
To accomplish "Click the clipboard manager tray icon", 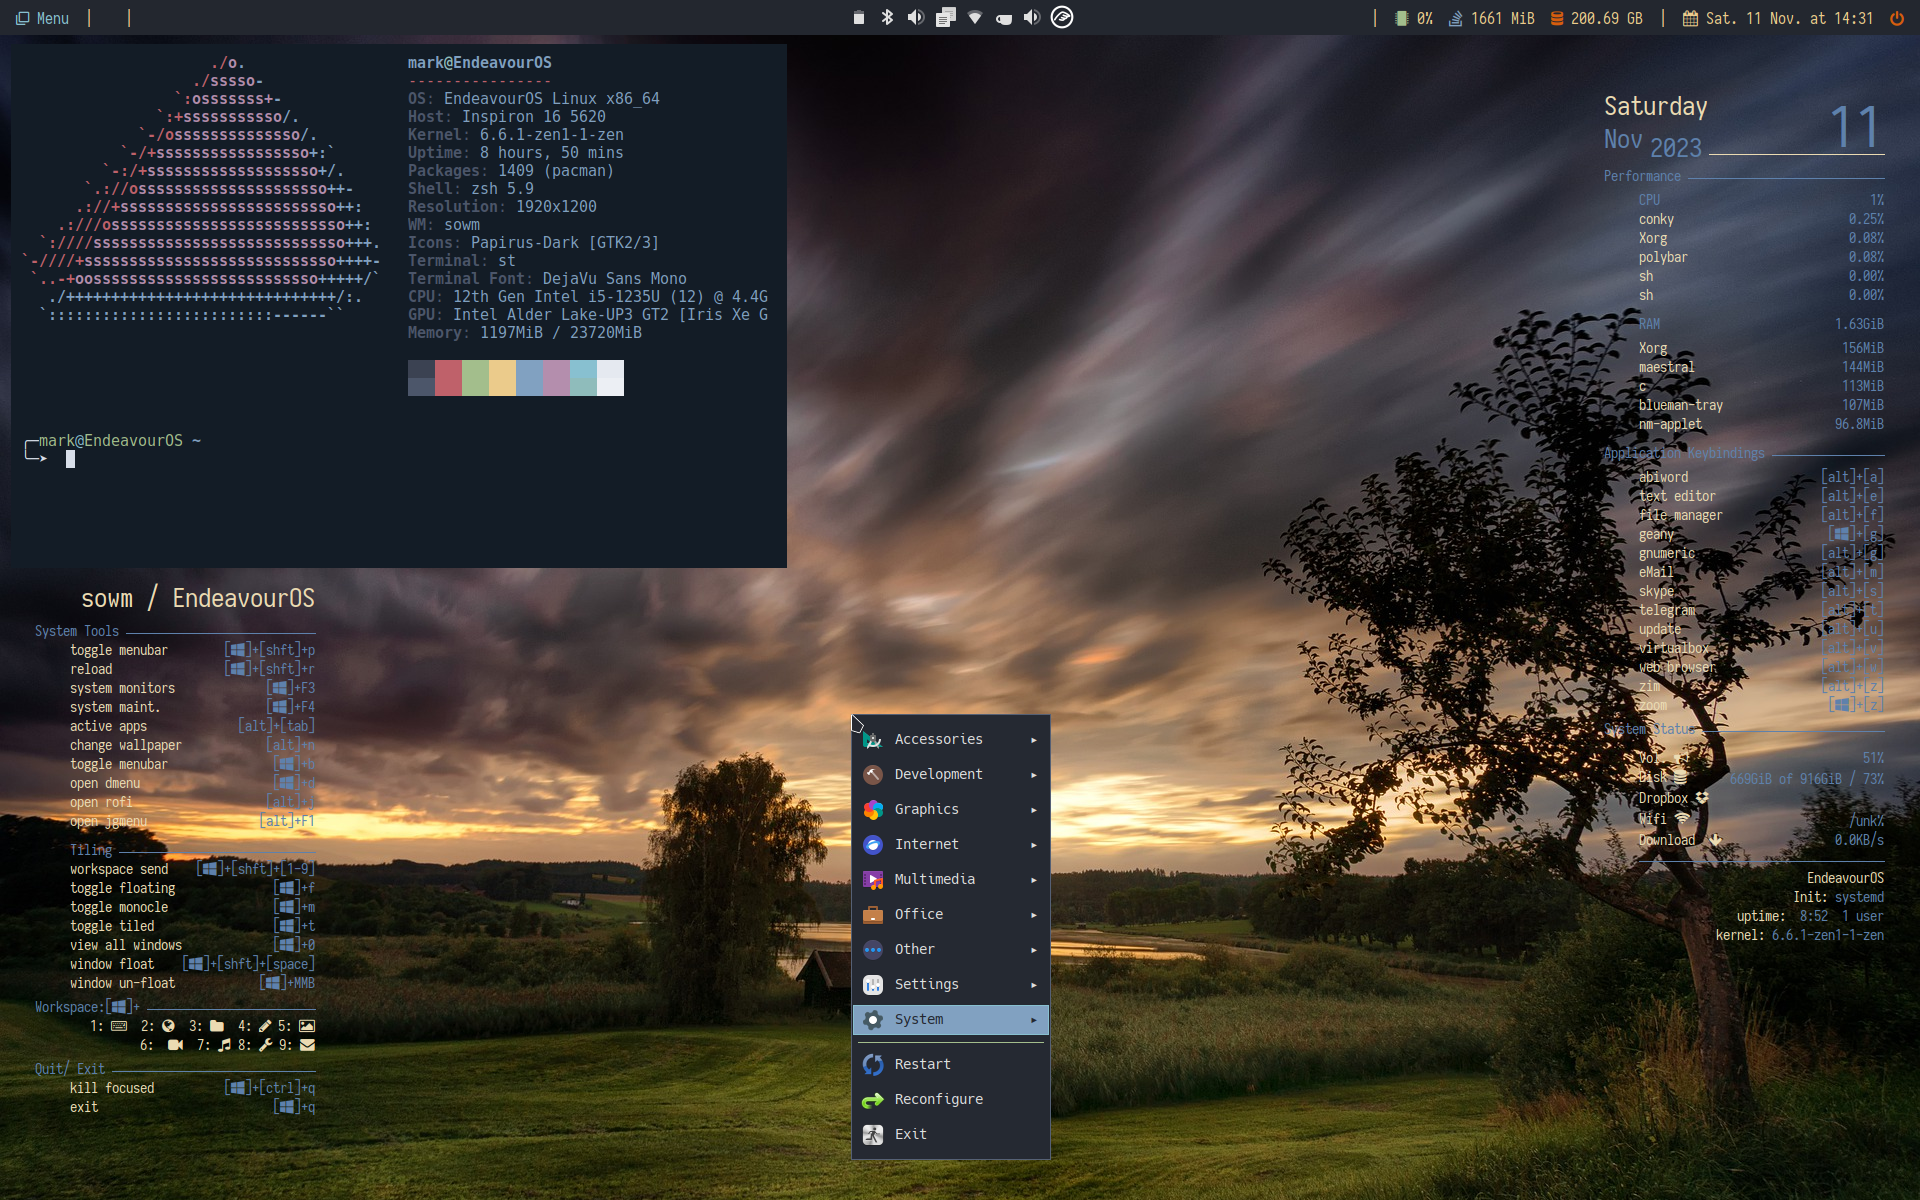I will [945, 17].
